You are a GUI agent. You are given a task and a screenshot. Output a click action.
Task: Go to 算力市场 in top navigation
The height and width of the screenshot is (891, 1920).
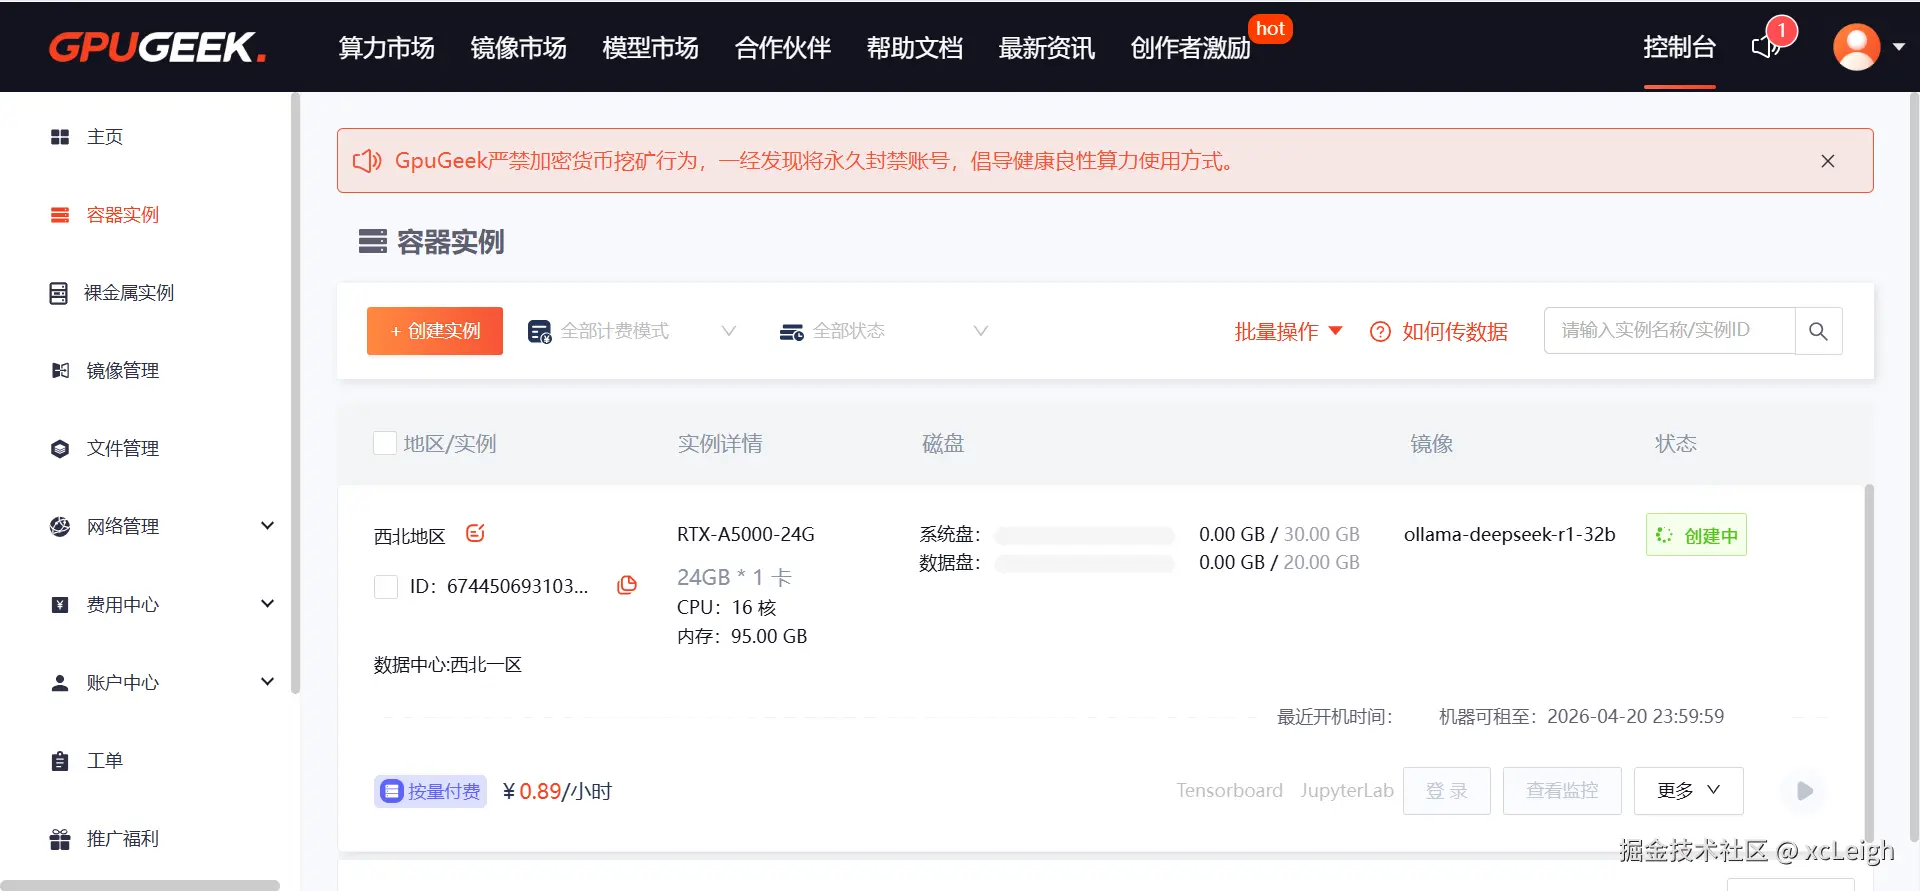coord(386,47)
